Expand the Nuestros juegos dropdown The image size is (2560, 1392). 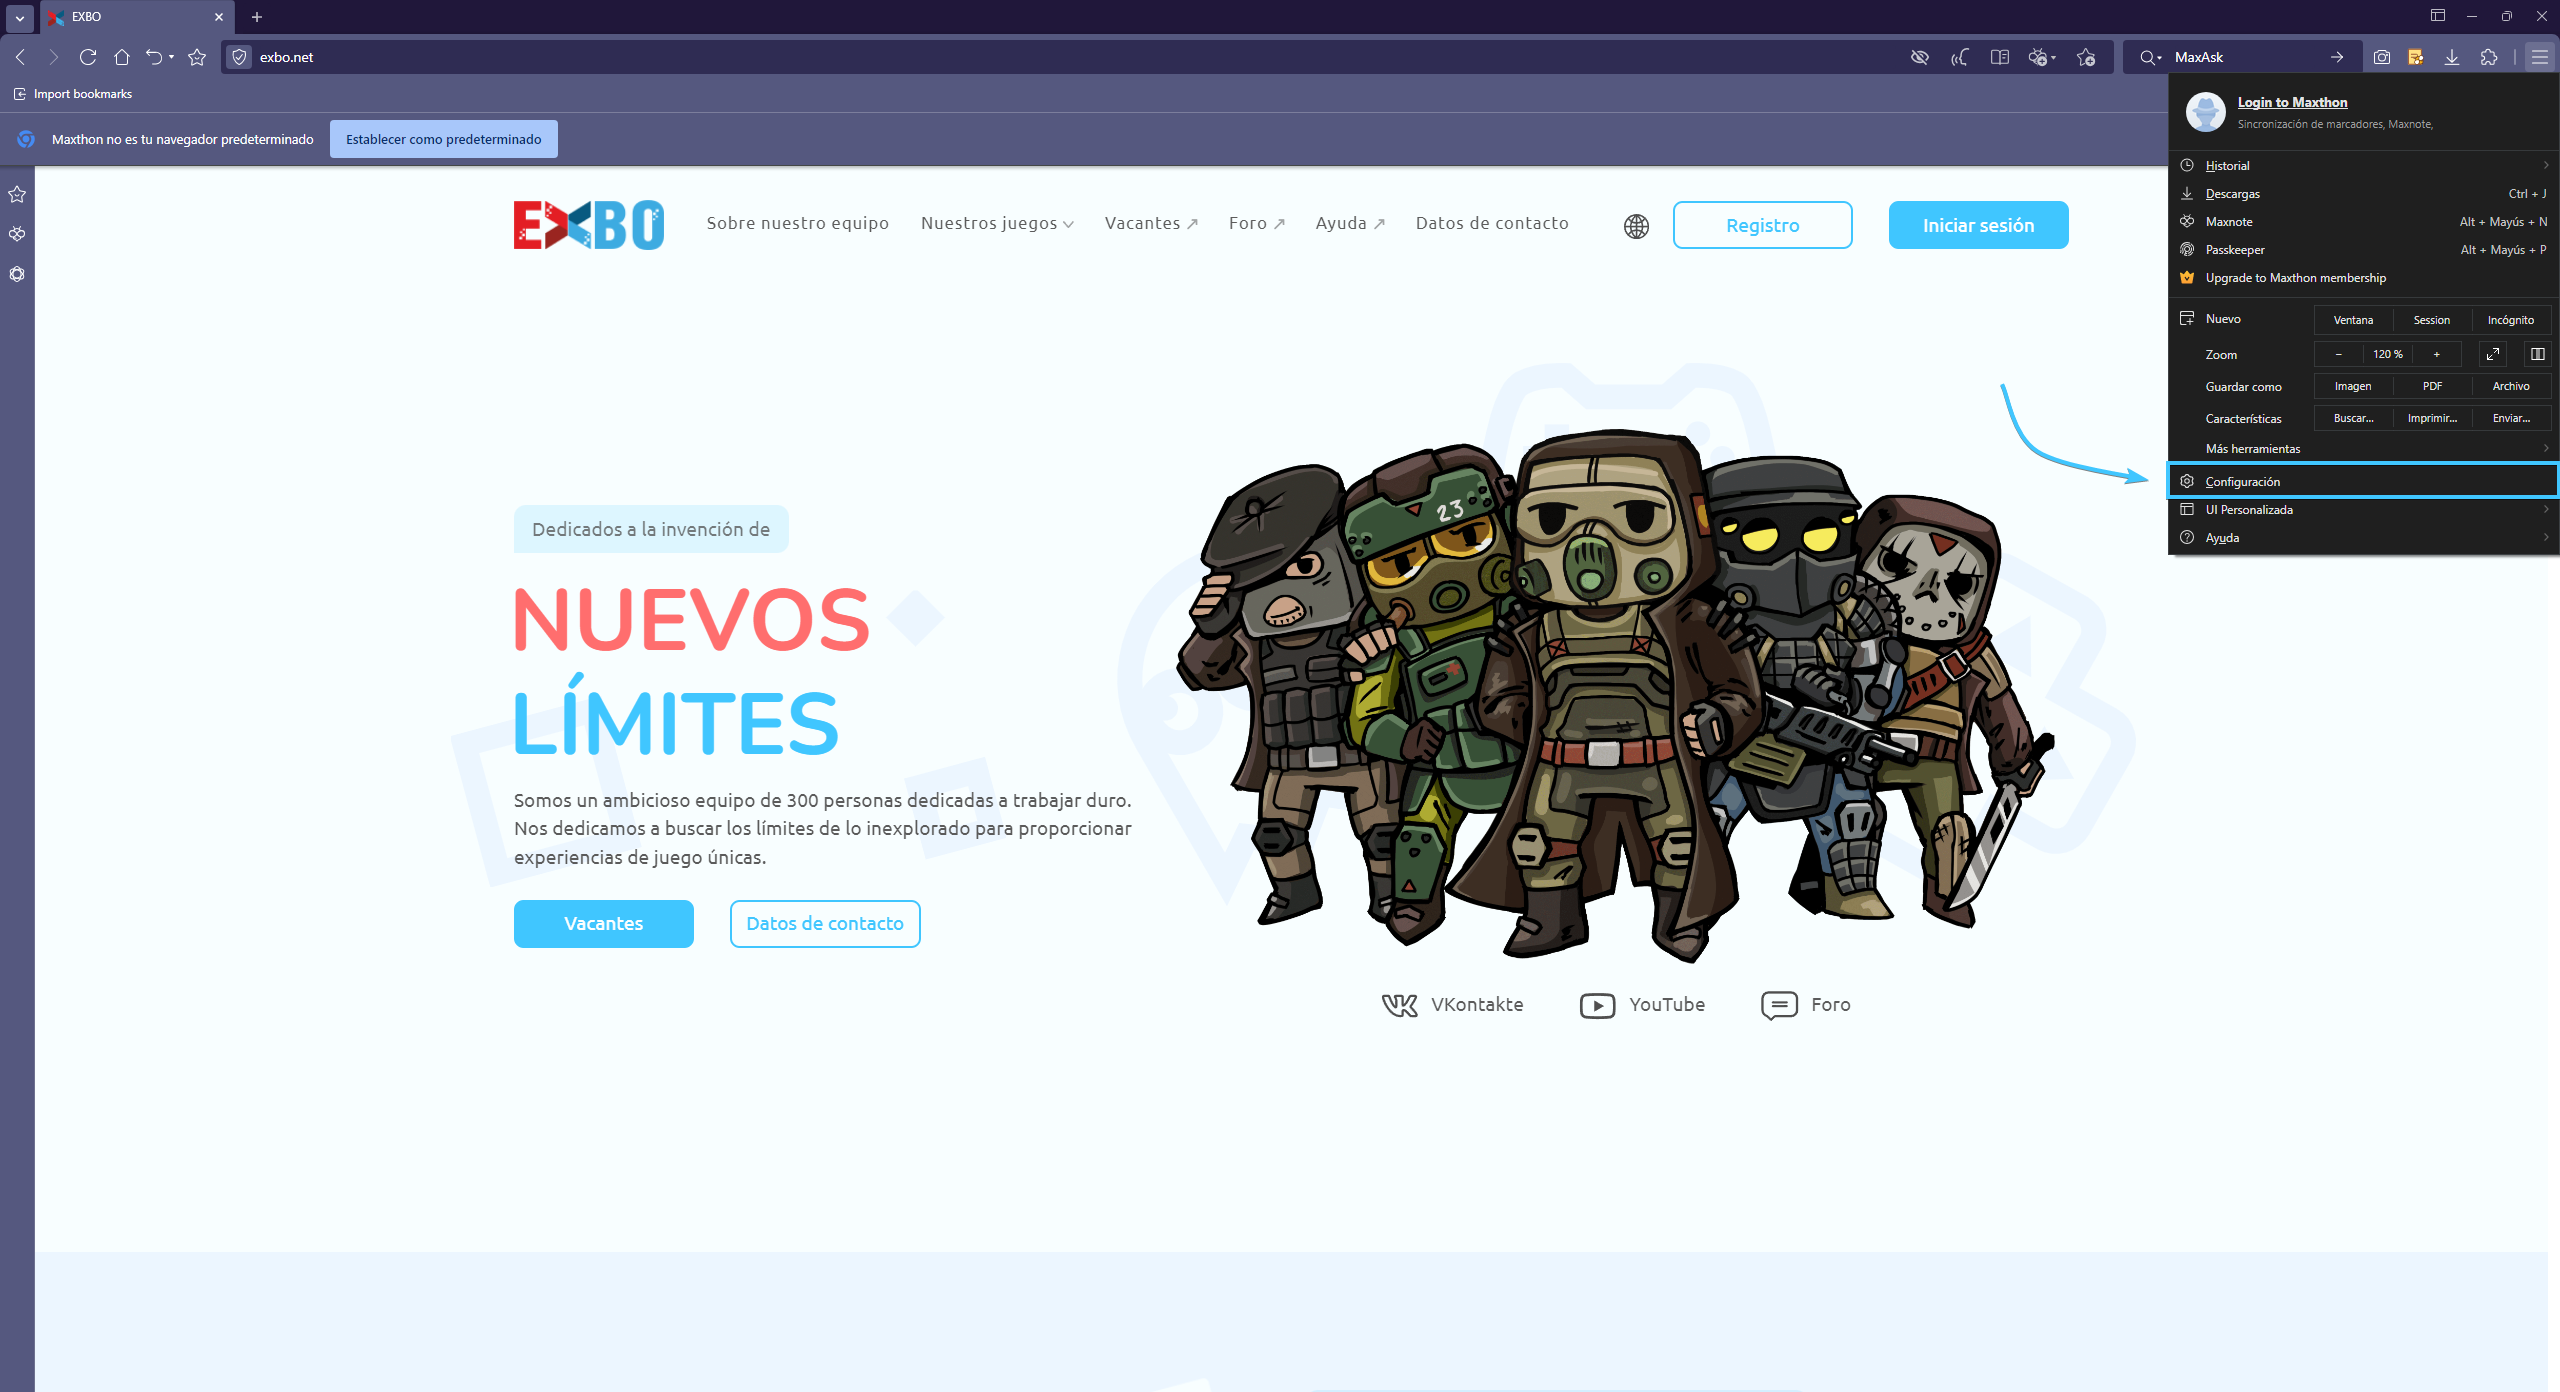(997, 224)
